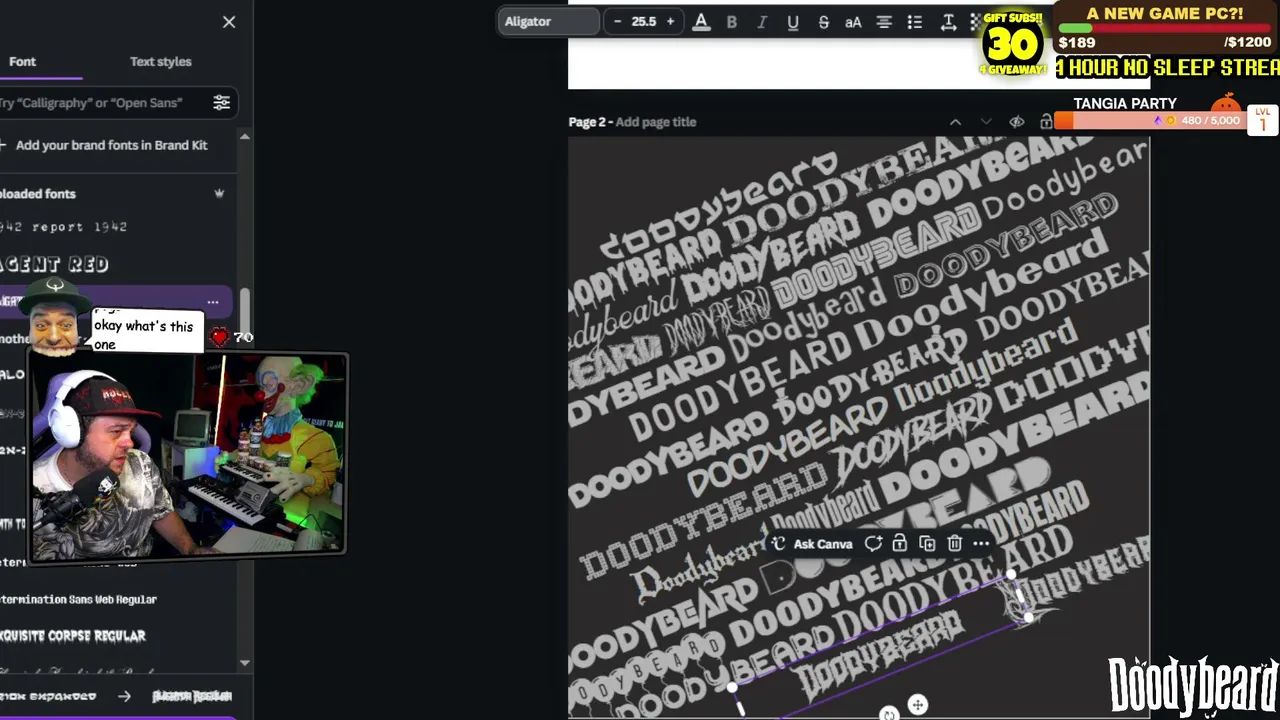Choose the Agent Red font
1280x720 pixels.
click(x=55, y=264)
